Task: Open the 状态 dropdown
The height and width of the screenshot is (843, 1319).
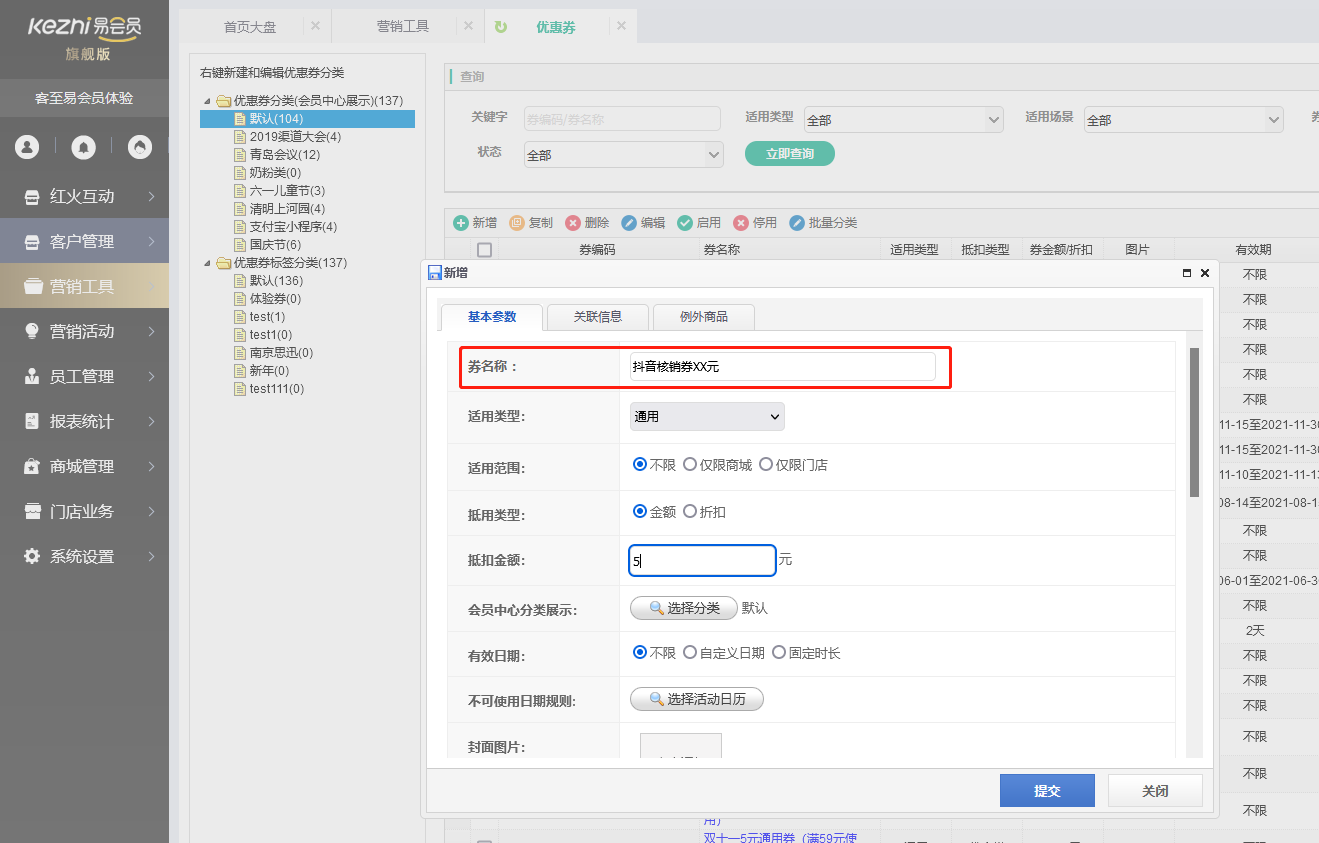Action: (623, 154)
